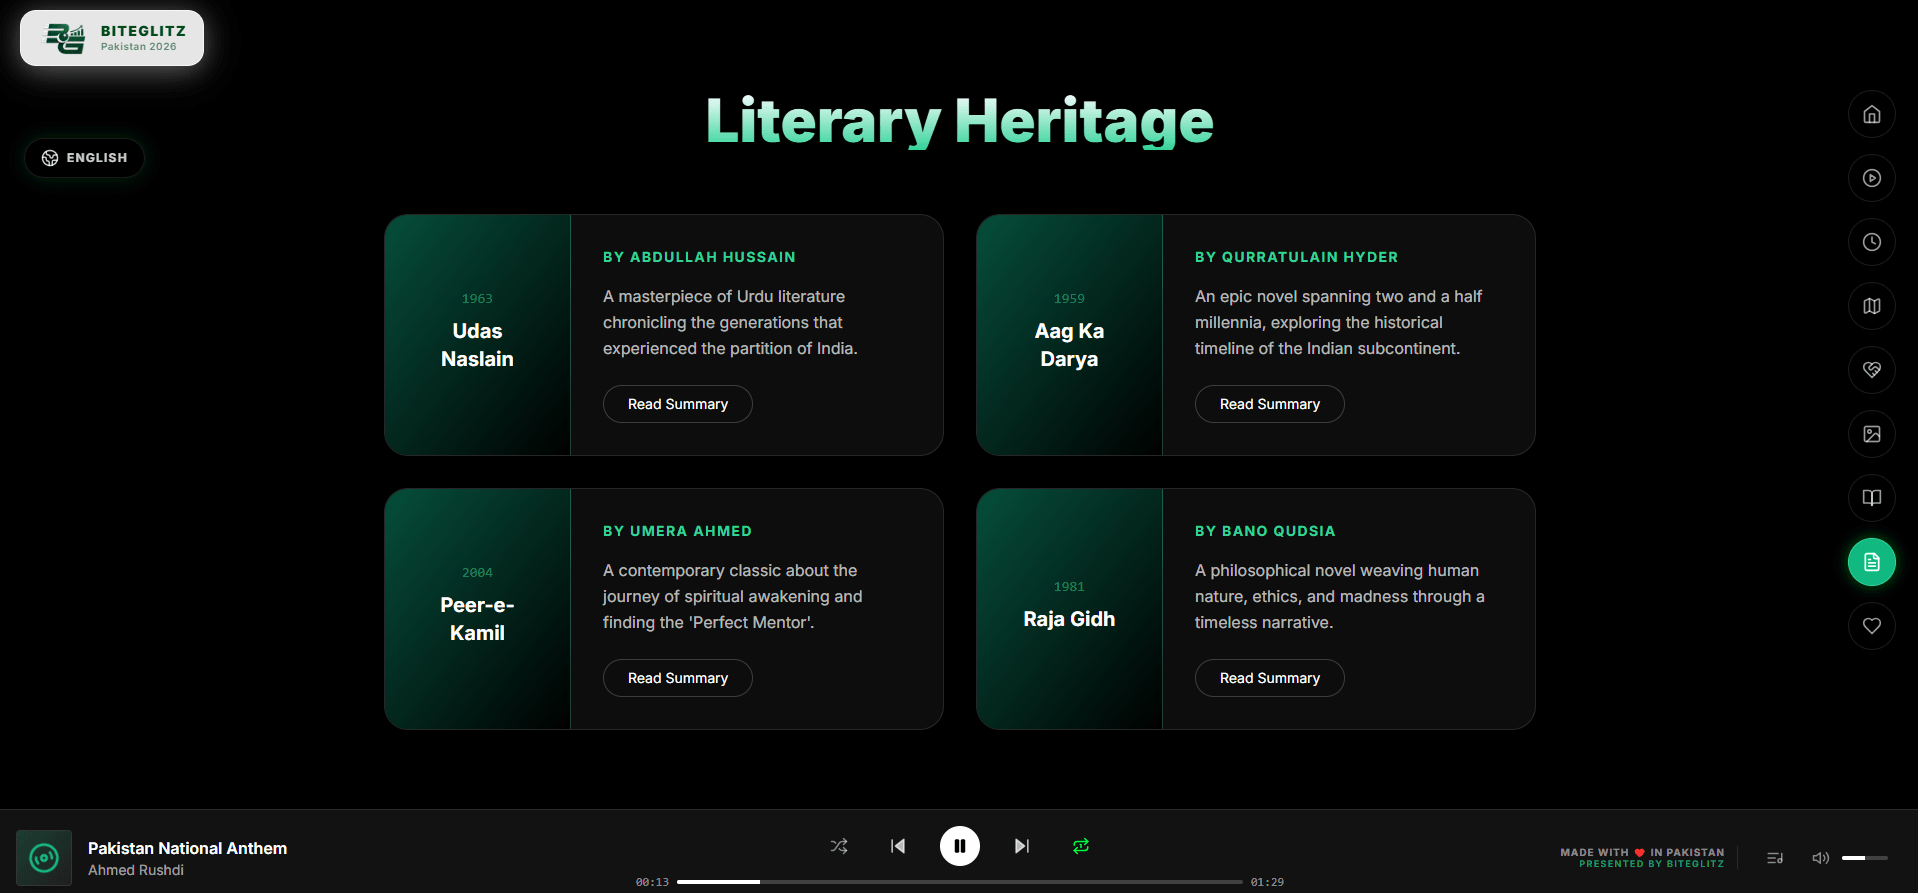Screen dimensions: 1918x893
Task: Click the Peer-e-Kamil book title
Action: [477, 619]
